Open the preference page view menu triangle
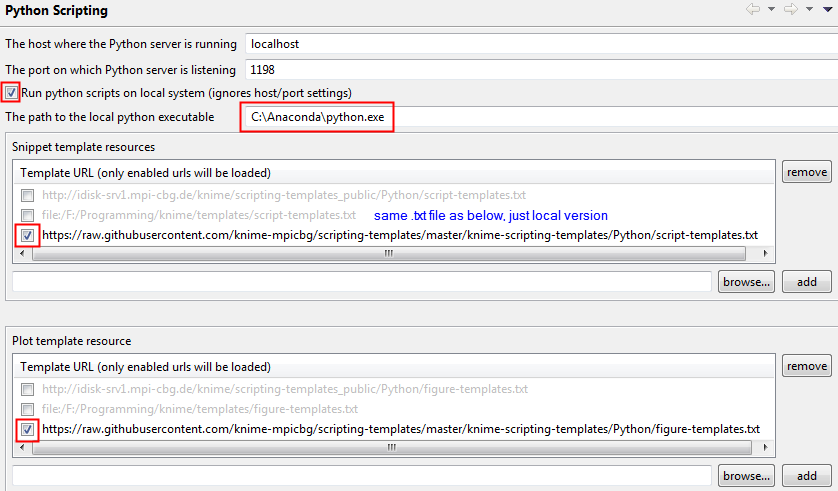 [x=827, y=9]
